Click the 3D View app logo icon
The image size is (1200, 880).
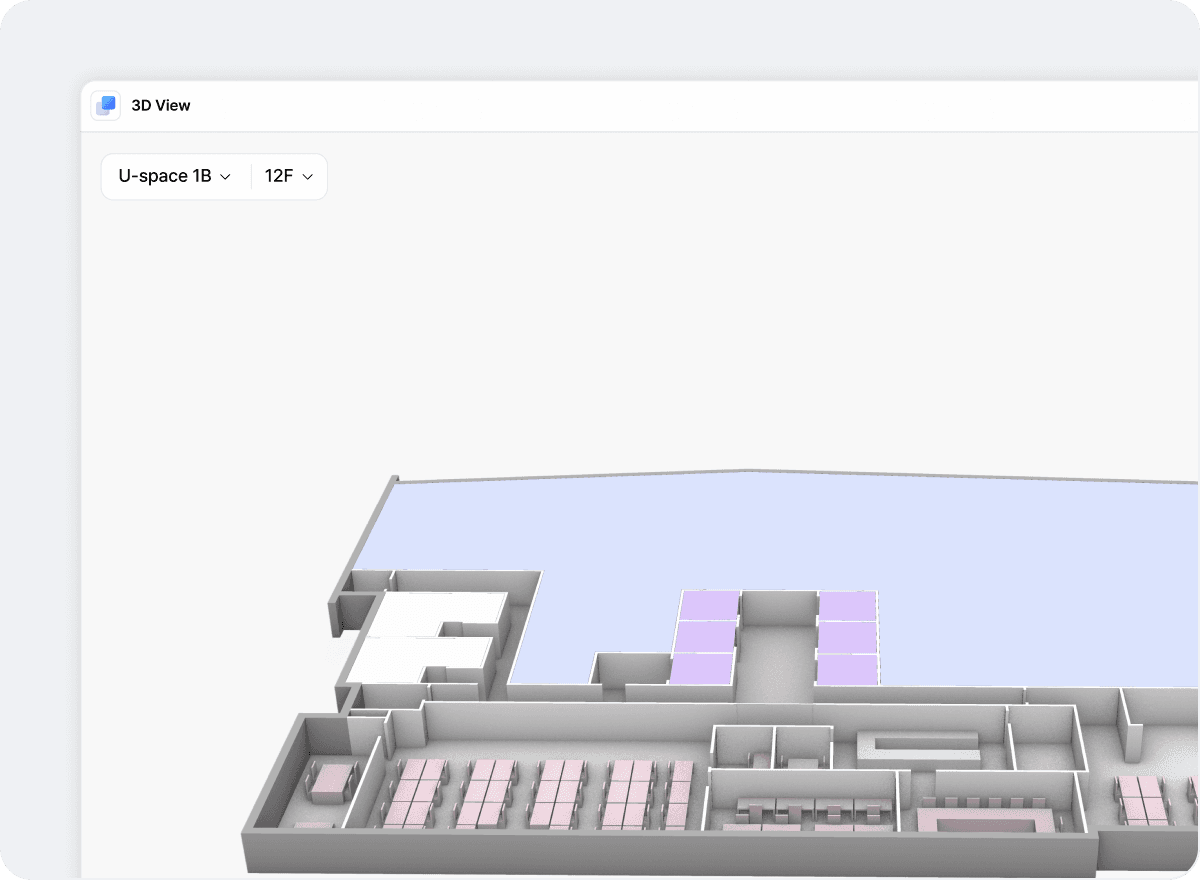105,105
